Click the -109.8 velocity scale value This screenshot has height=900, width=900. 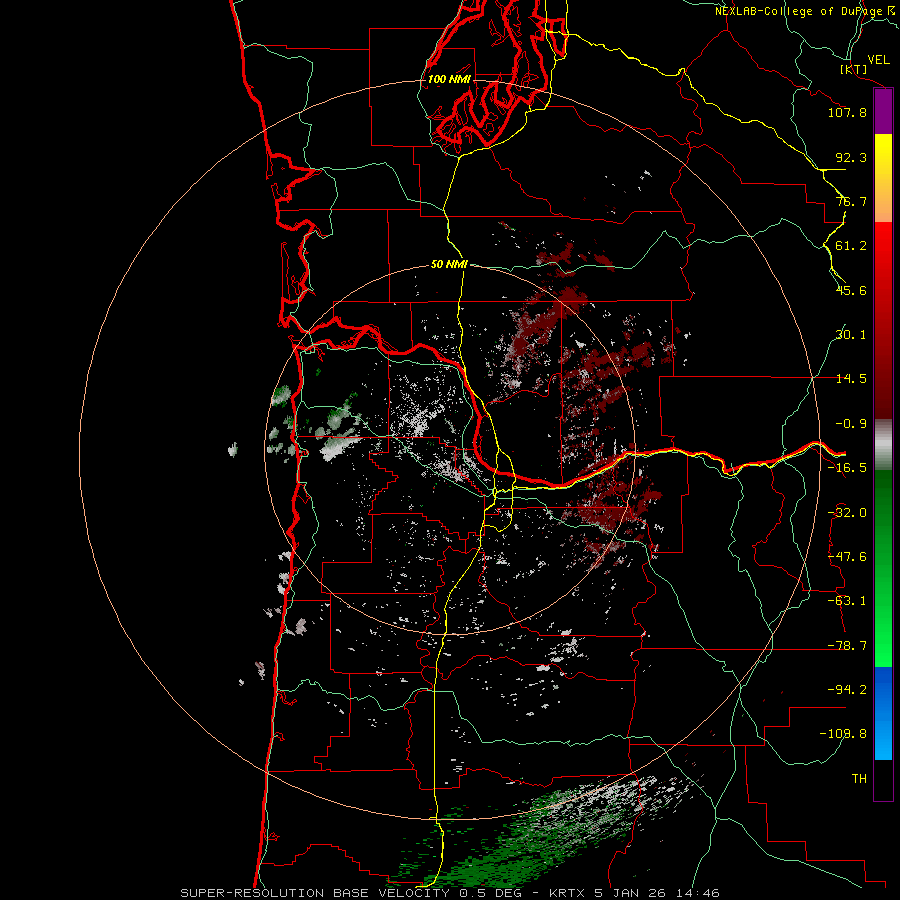[x=843, y=734]
